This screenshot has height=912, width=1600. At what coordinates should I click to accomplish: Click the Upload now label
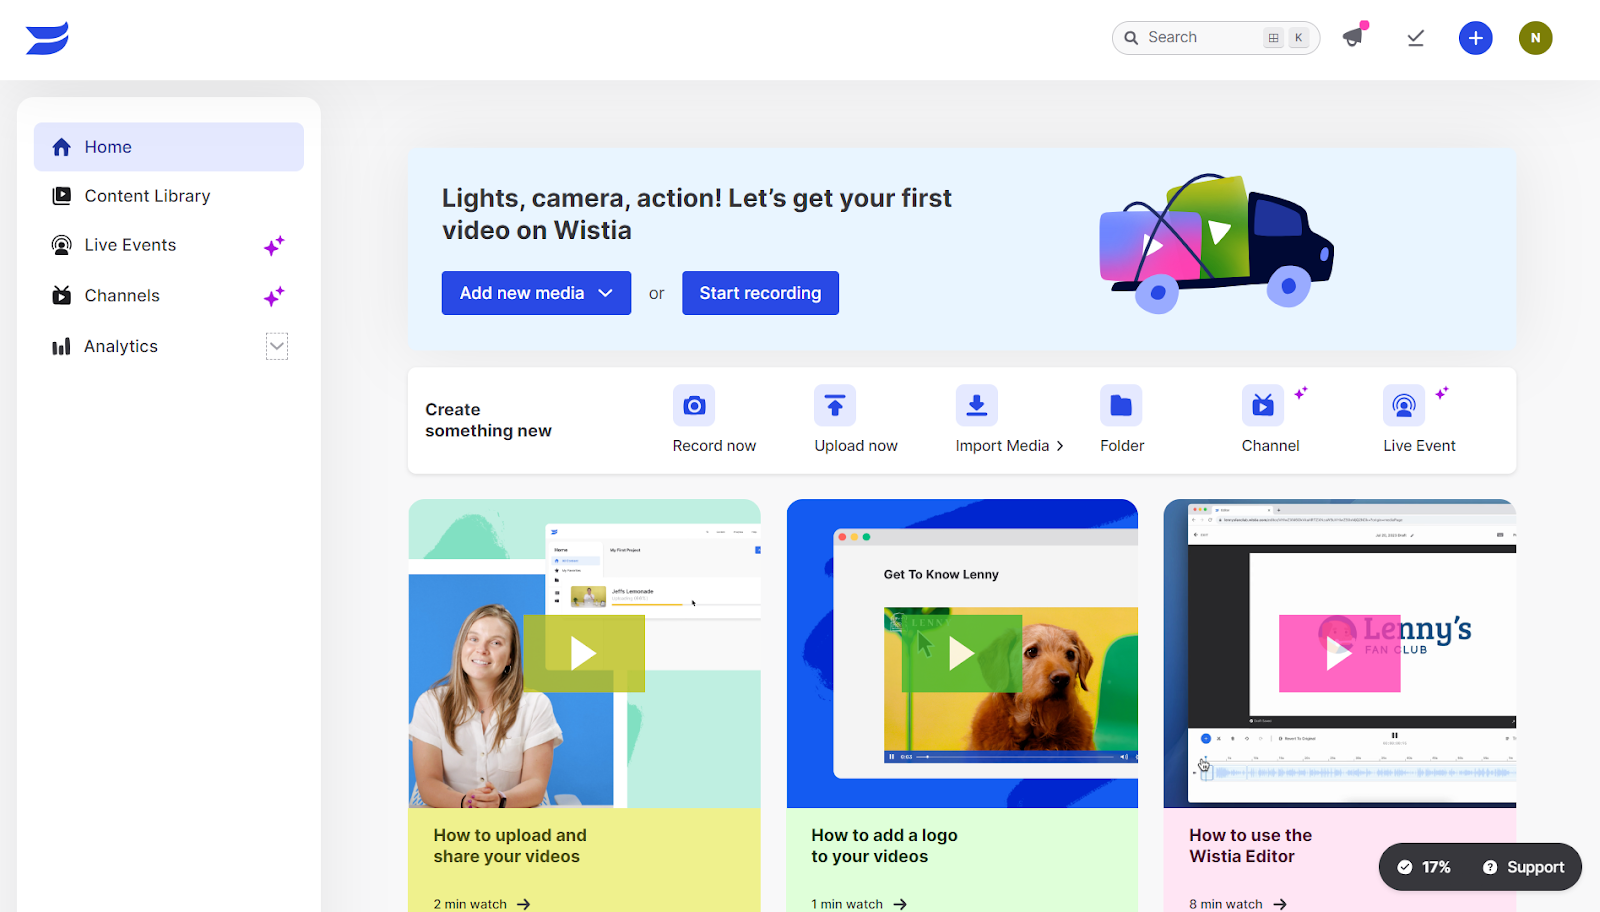click(856, 446)
